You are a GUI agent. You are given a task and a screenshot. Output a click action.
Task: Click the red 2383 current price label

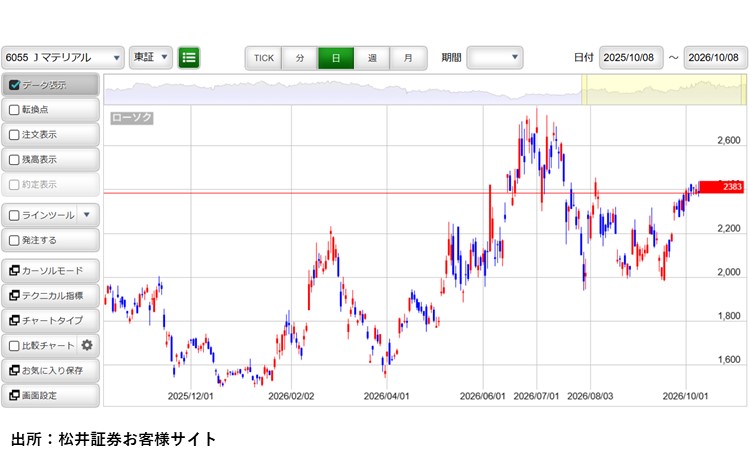(x=722, y=187)
